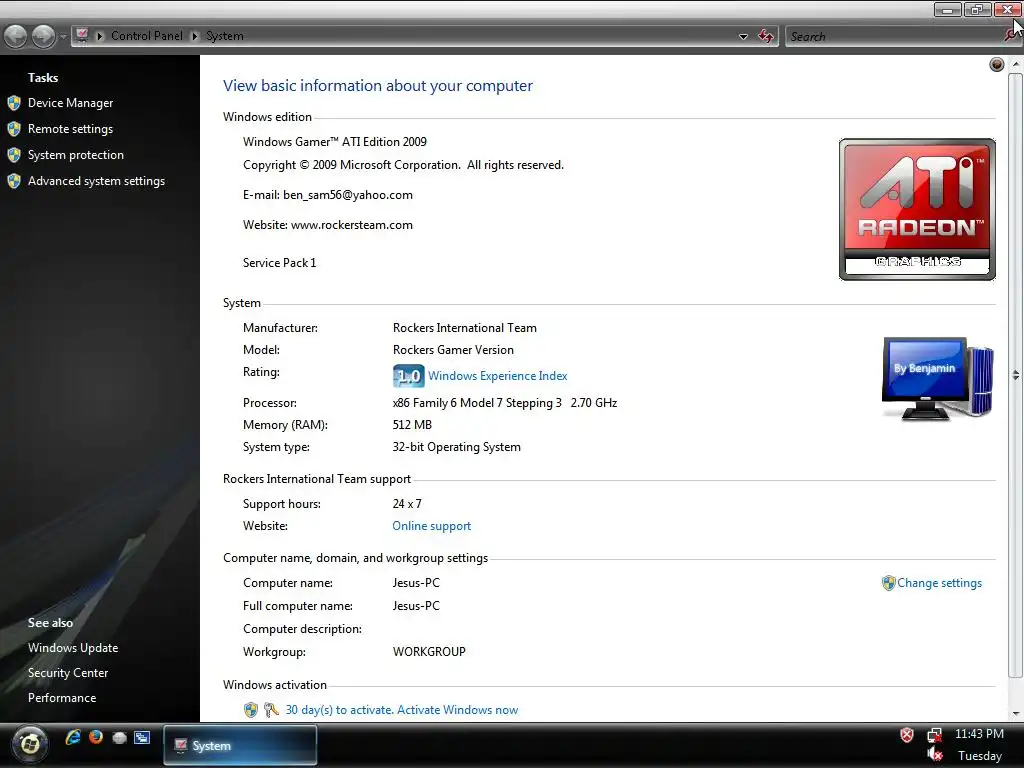Refresh the page with the red arrows icon
The height and width of the screenshot is (768, 1024).
[x=765, y=36]
